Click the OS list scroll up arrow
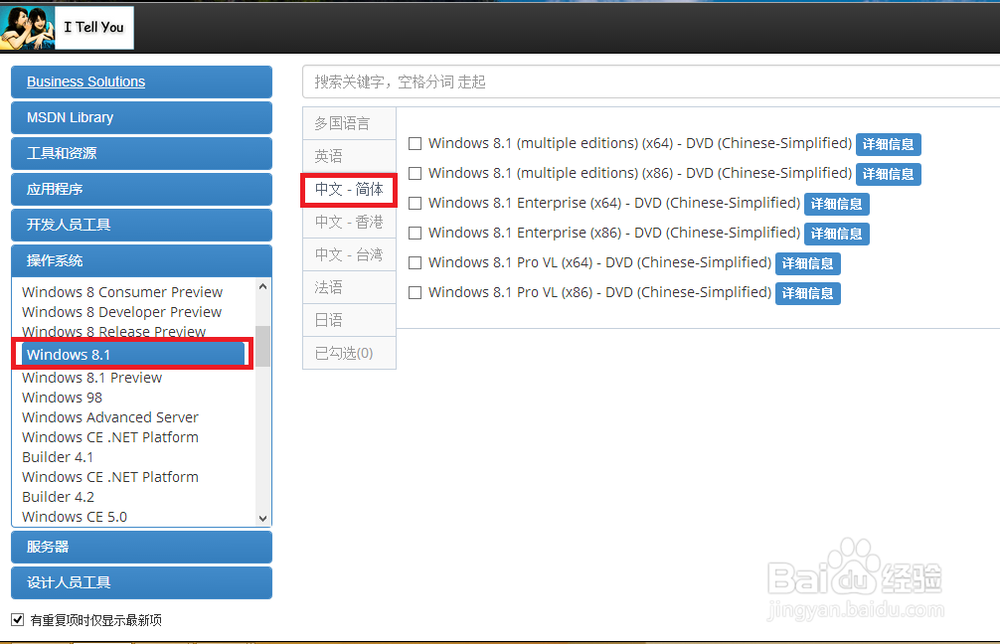1000x644 pixels. pos(263,287)
